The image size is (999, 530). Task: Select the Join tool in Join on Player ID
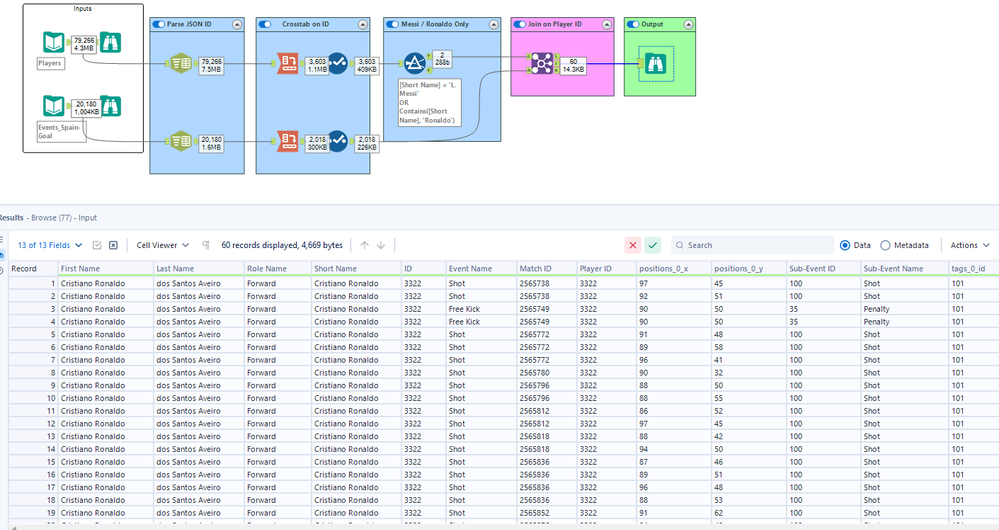542,63
